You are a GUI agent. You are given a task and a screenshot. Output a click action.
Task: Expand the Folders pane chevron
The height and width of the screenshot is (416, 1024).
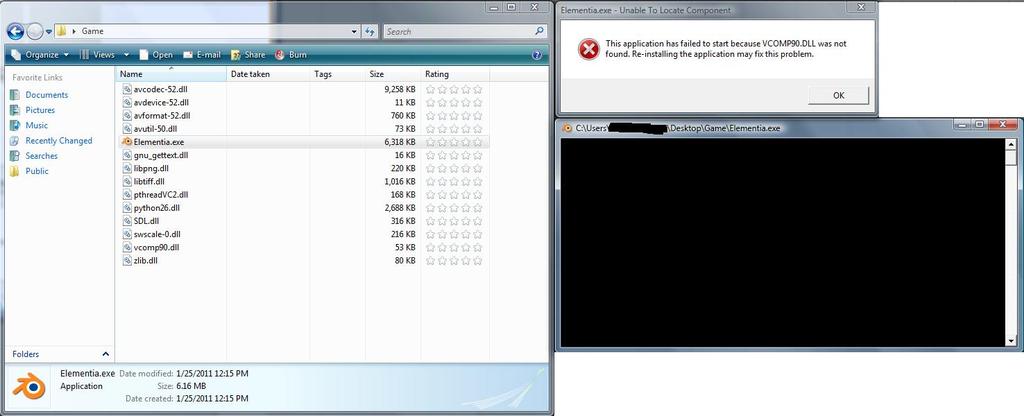106,354
